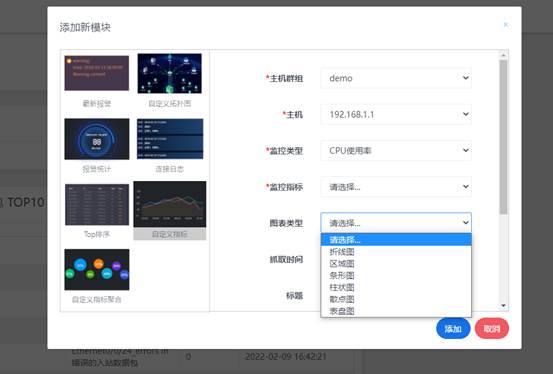The image size is (553, 374).
Task: Choose 条形图 in chart type list
Action: click(396, 275)
